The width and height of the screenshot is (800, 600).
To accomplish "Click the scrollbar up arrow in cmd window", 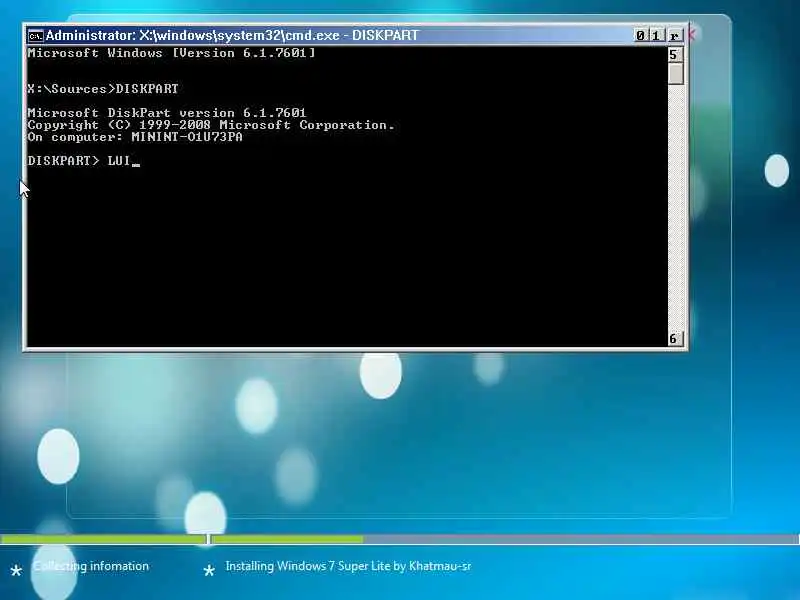I will (675, 55).
